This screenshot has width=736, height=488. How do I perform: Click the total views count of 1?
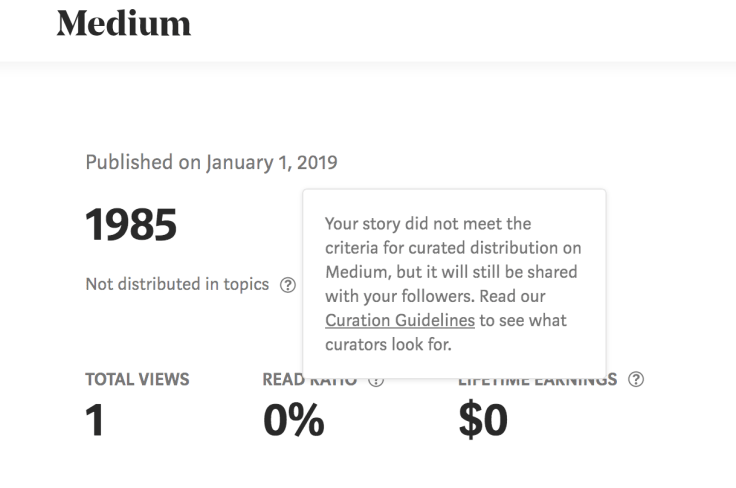[95, 421]
